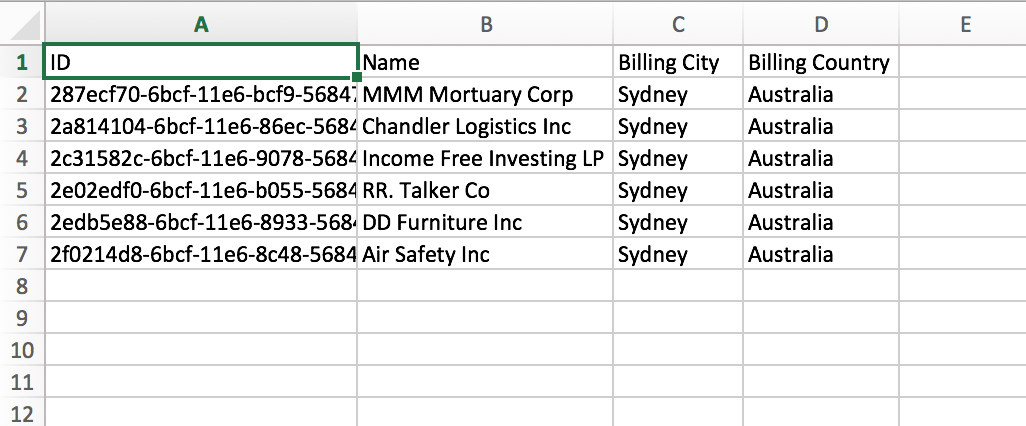Click the Air Safety Inc cell

click(x=486, y=254)
